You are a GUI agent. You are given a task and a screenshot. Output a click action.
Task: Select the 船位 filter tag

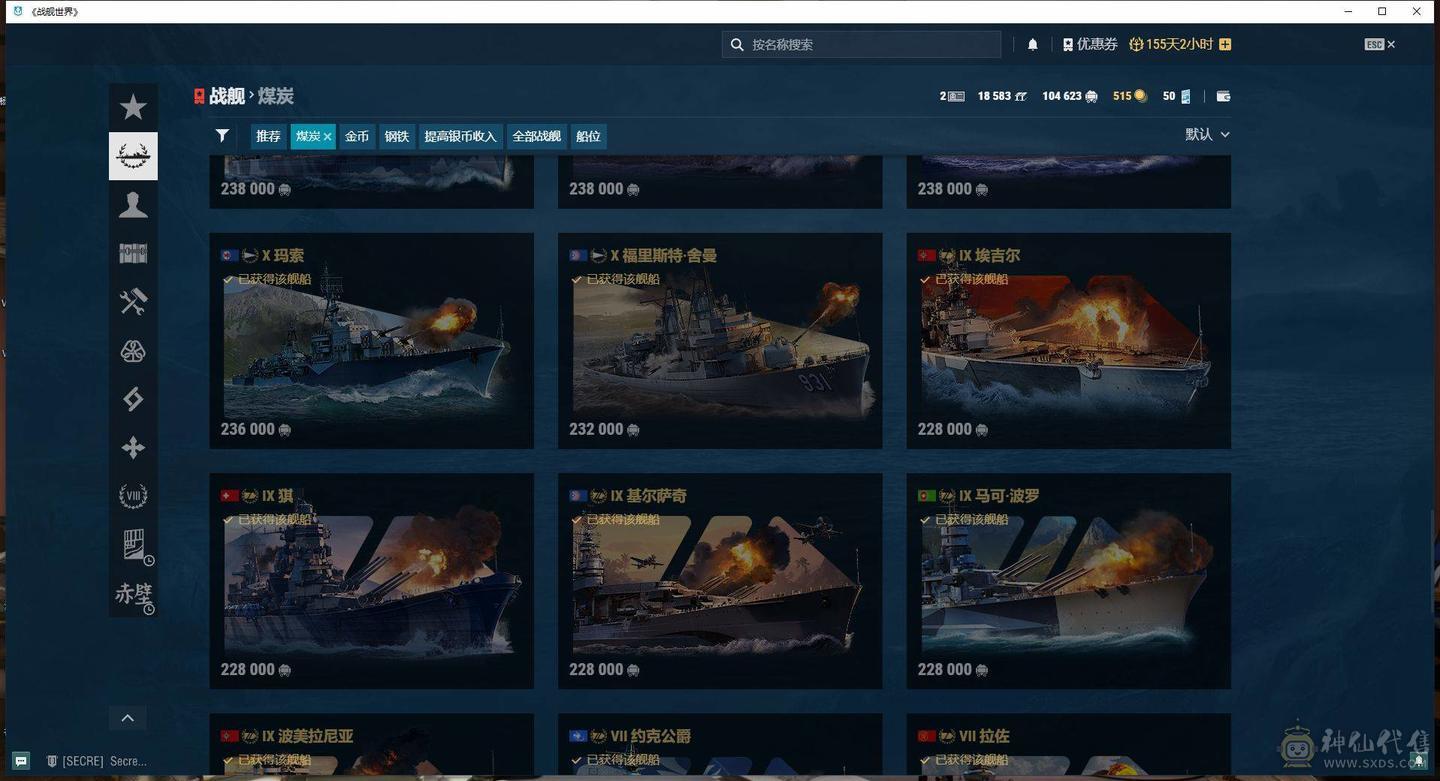(589, 136)
